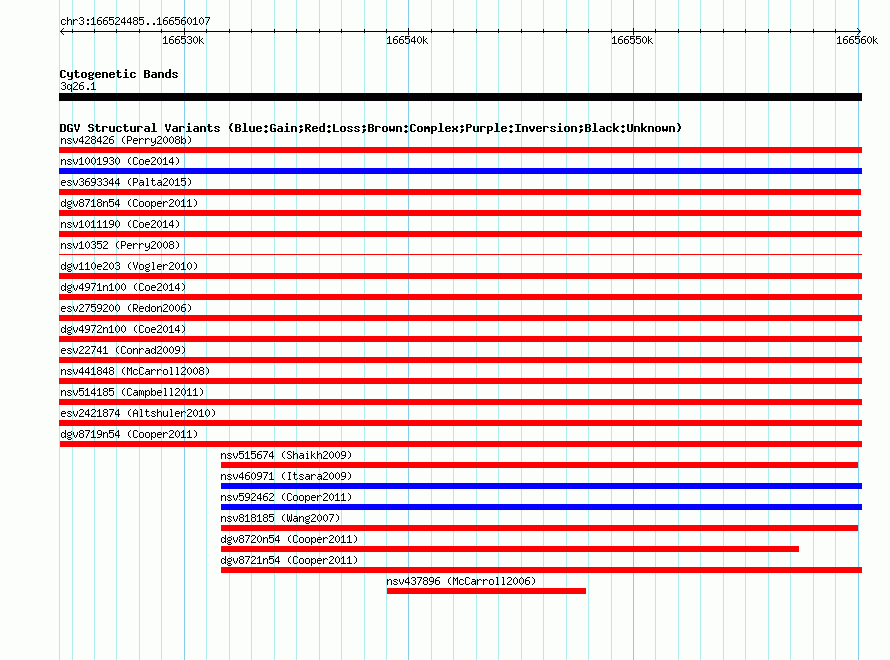The width and height of the screenshot is (890, 660).
Task: Select the nsv592462 (Cooper2011) label
Action: click(x=286, y=497)
